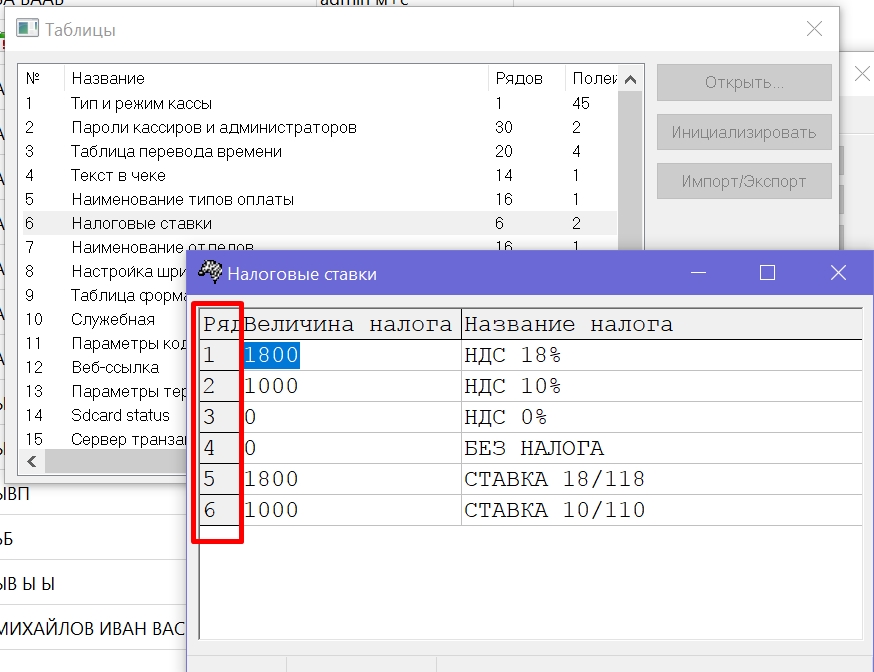874x672 pixels.
Task: Click the НДС 0% tax name cell
Action: (662, 417)
